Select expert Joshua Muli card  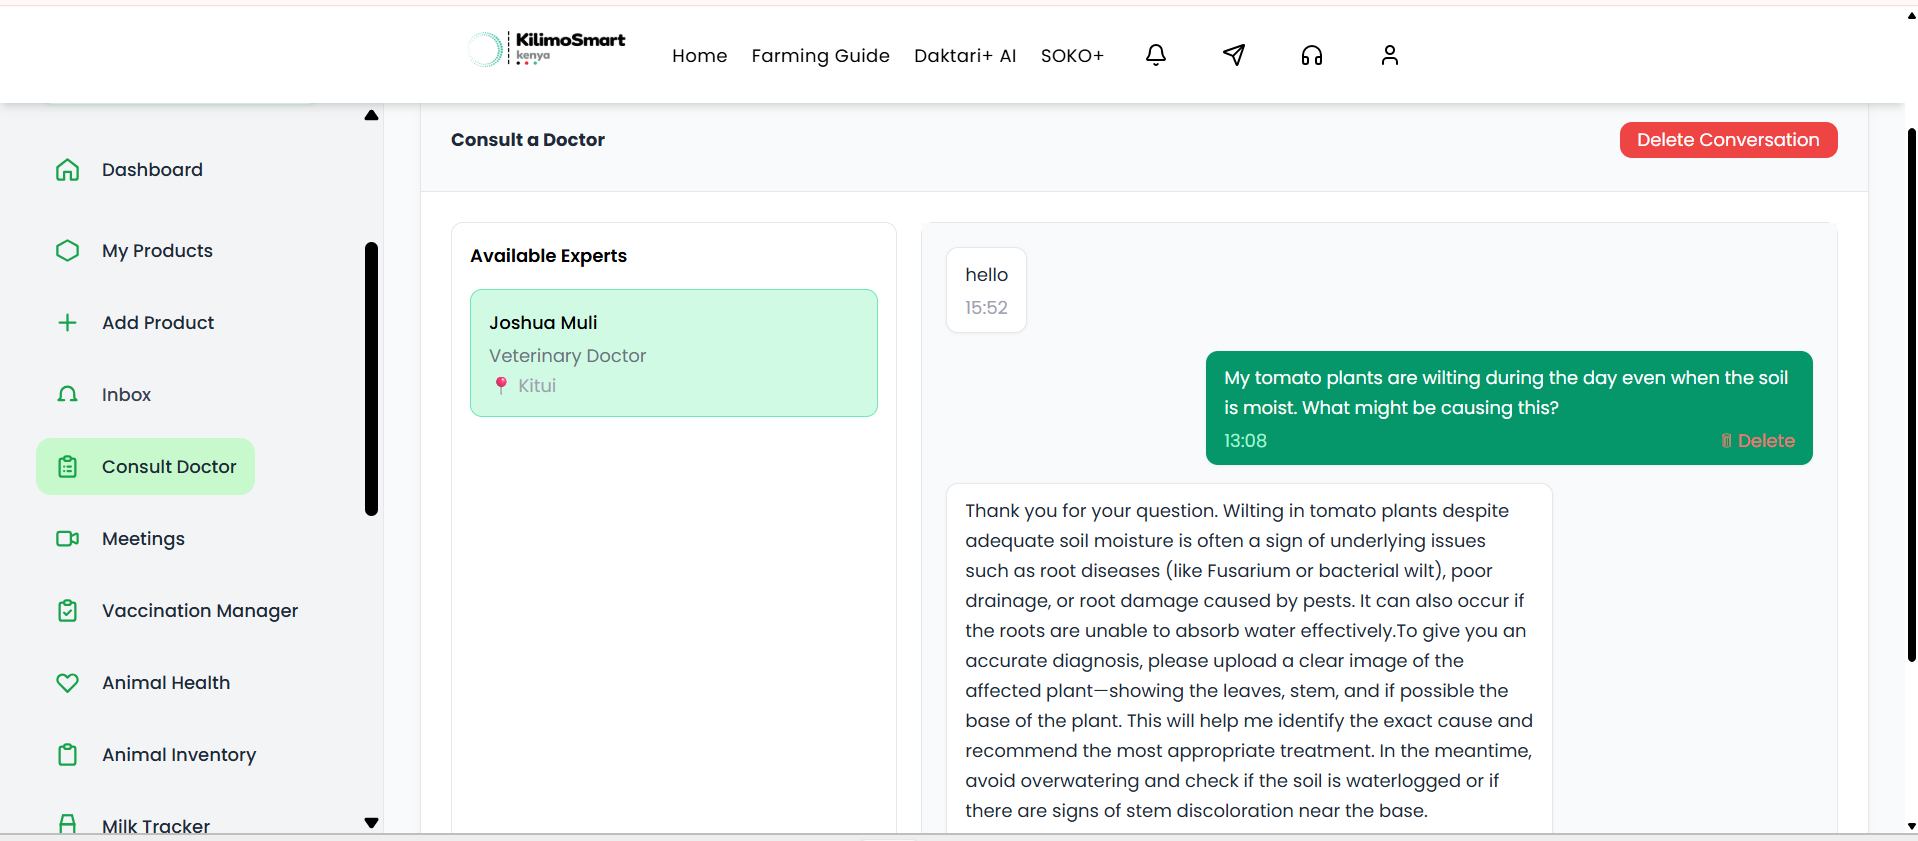[x=673, y=353]
